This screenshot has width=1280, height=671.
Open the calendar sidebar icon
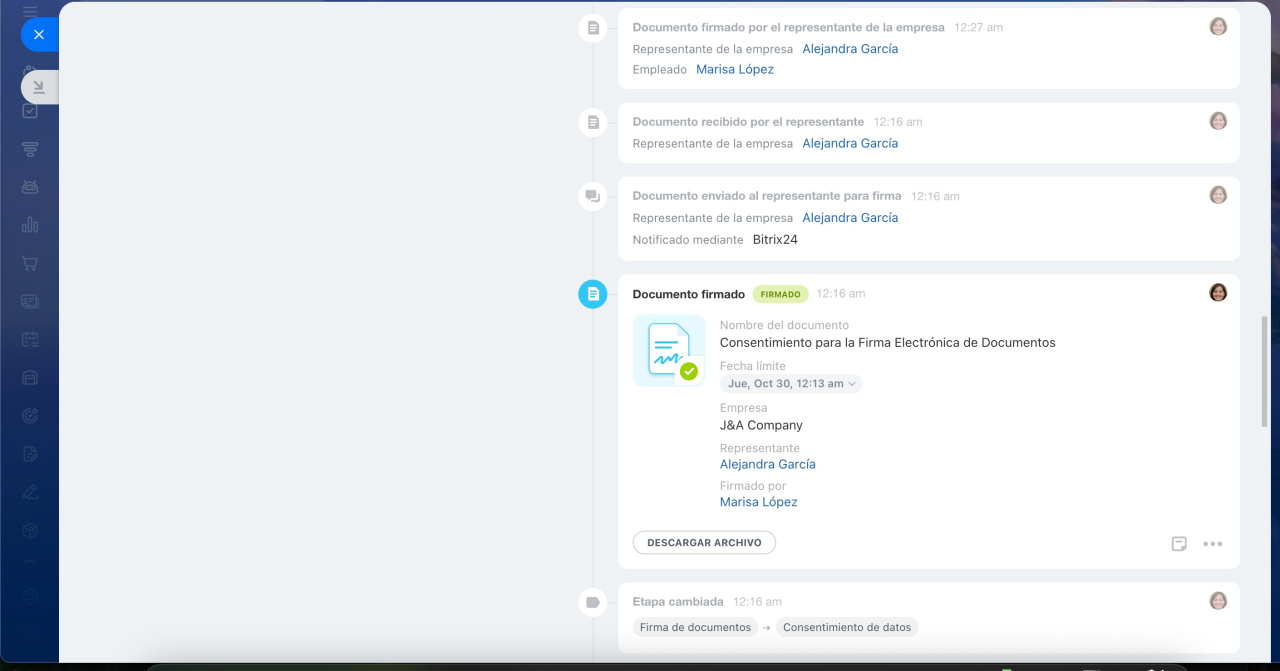30,339
